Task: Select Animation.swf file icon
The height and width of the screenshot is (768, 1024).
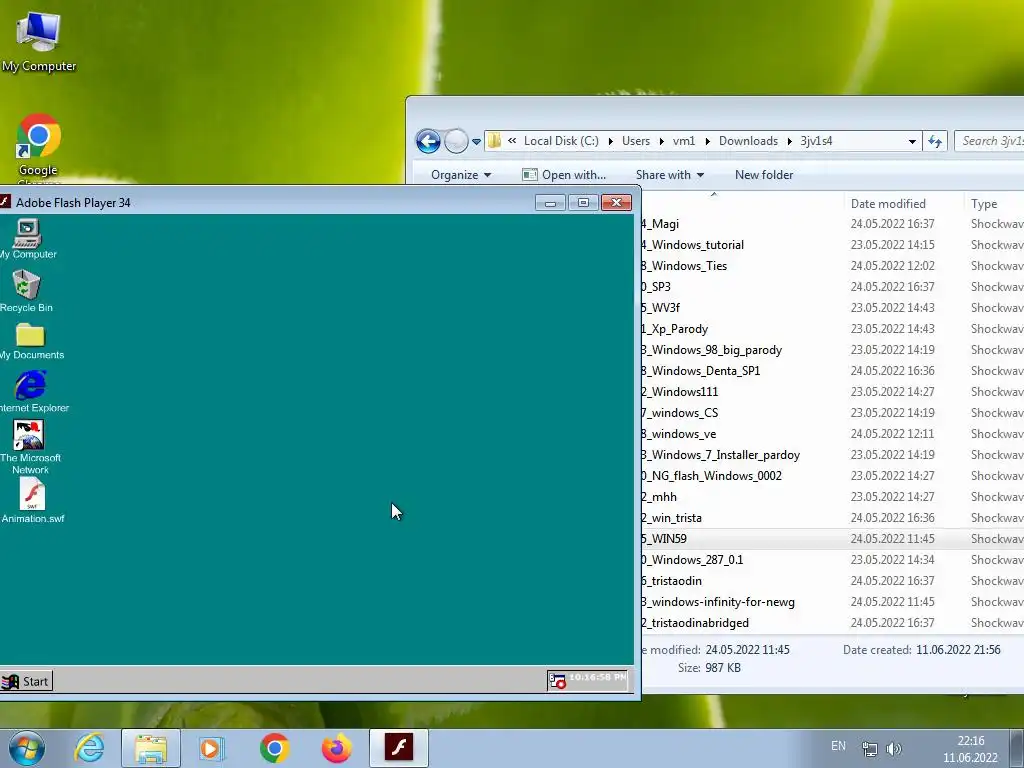Action: pos(32,501)
